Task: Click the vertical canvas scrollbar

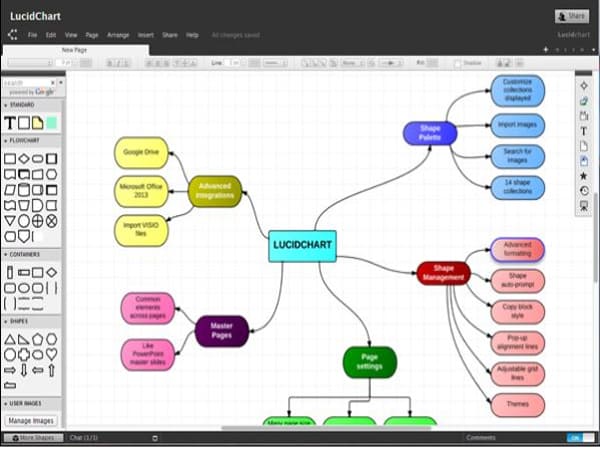Action: [x=596, y=237]
